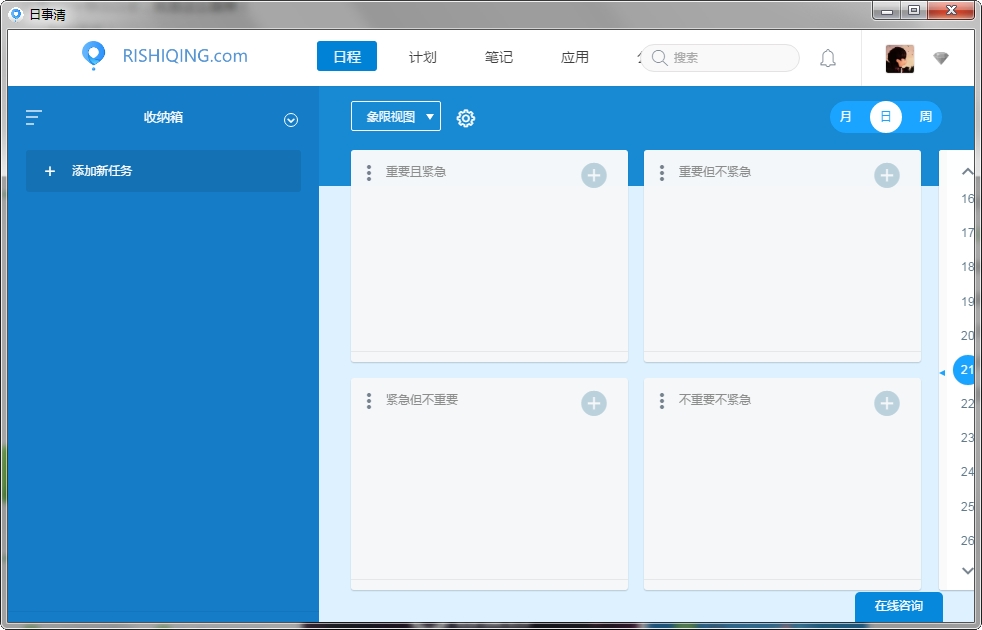Add task in 紧急但不重要 quadrant with plus
Viewport: 982px width, 630px height.
click(x=594, y=403)
